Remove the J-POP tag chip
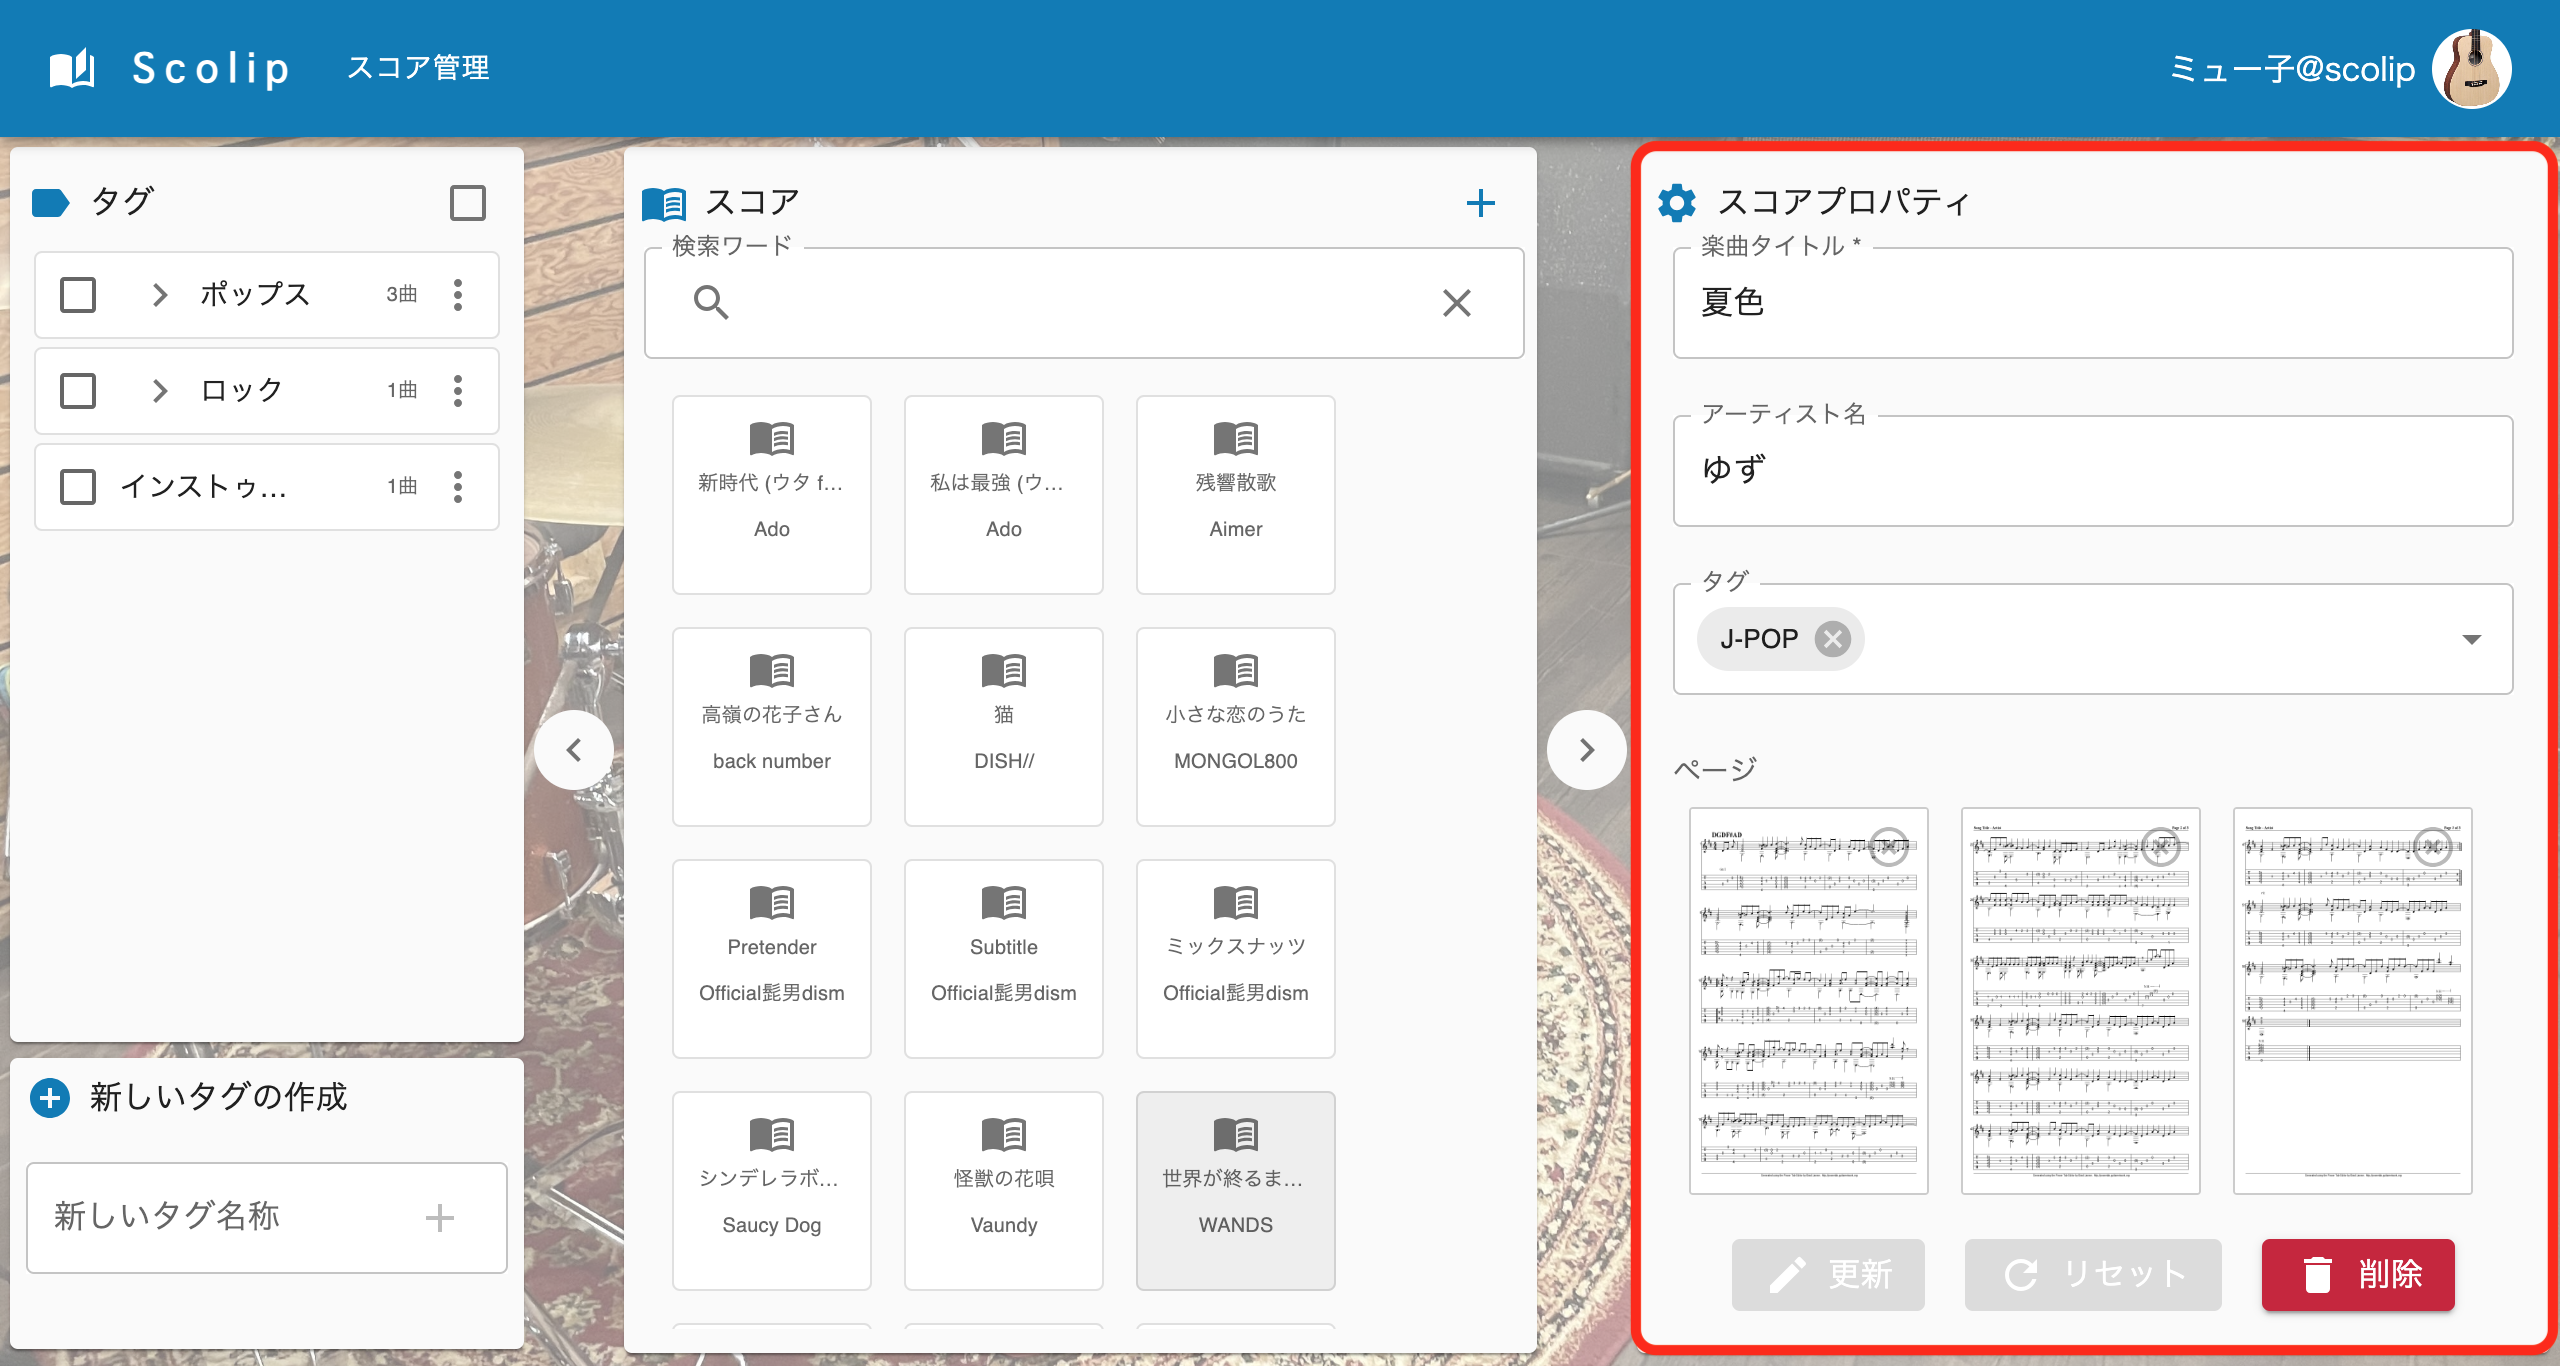This screenshot has width=2560, height=1366. click(x=1832, y=638)
